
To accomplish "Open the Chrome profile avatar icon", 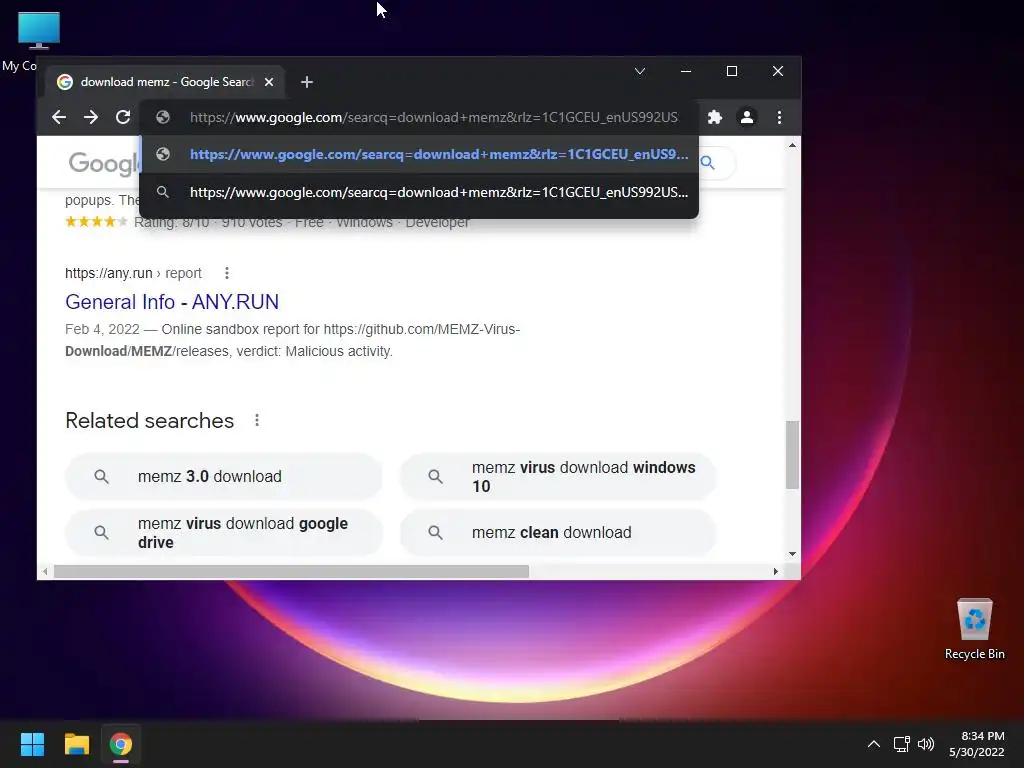I will coord(746,118).
